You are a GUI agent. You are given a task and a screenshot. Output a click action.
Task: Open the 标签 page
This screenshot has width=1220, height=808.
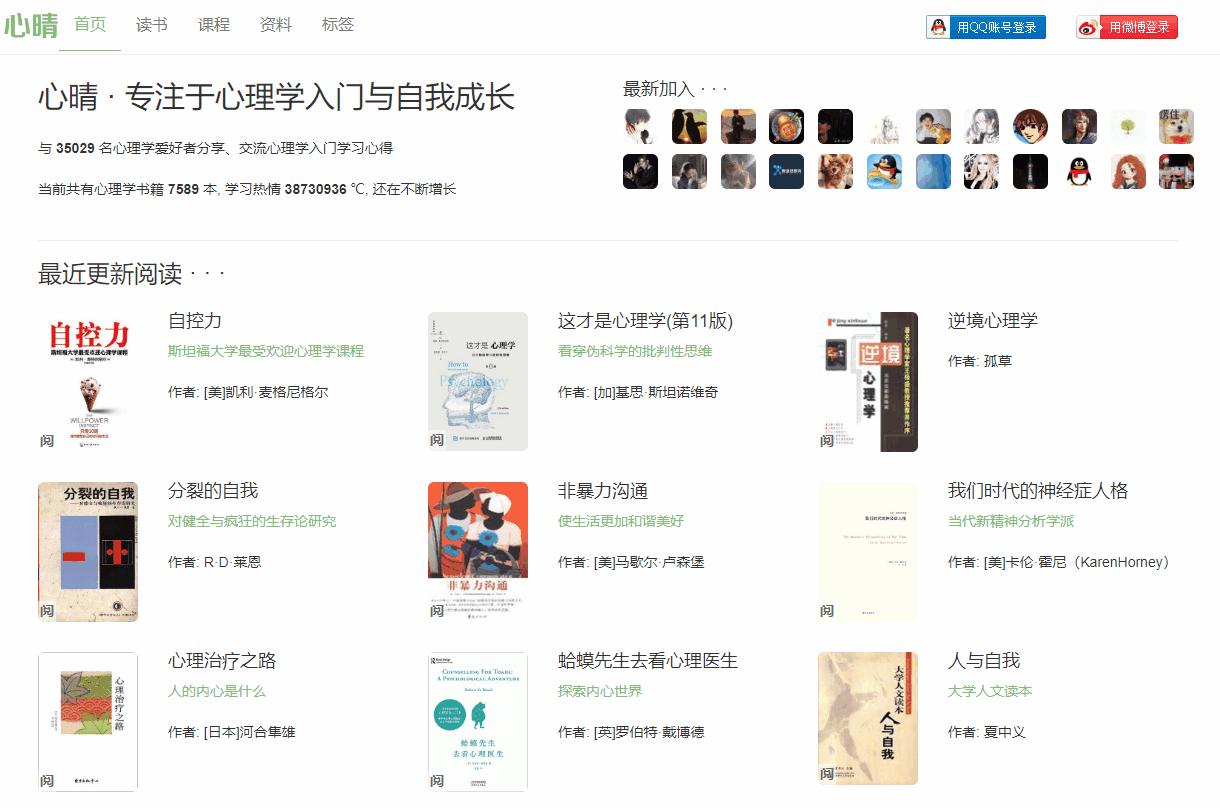click(338, 25)
